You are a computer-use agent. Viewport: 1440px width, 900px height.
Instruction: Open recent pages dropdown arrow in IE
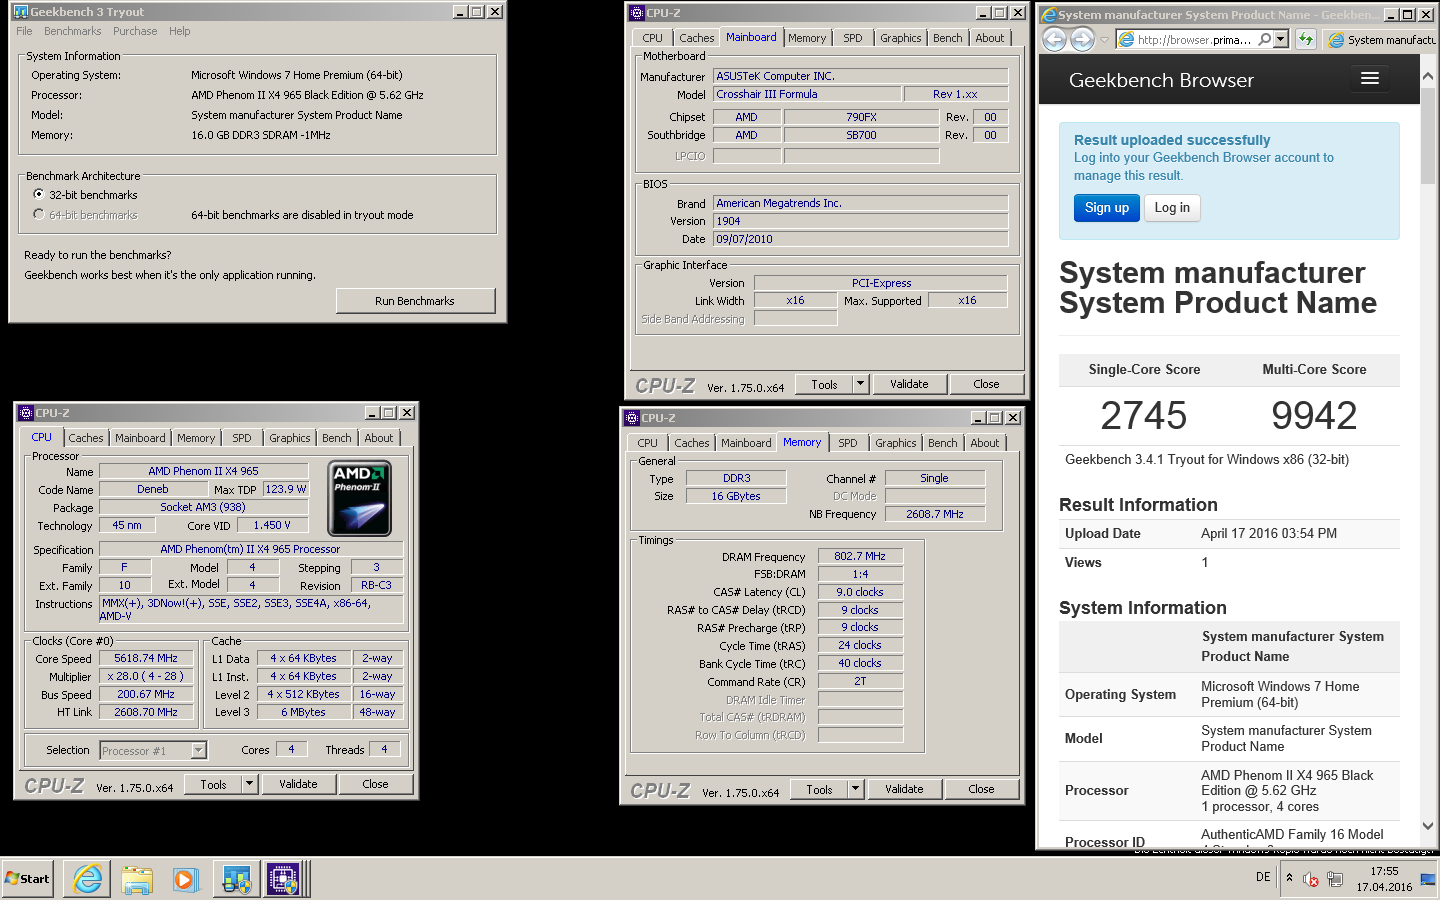[x=1104, y=40]
